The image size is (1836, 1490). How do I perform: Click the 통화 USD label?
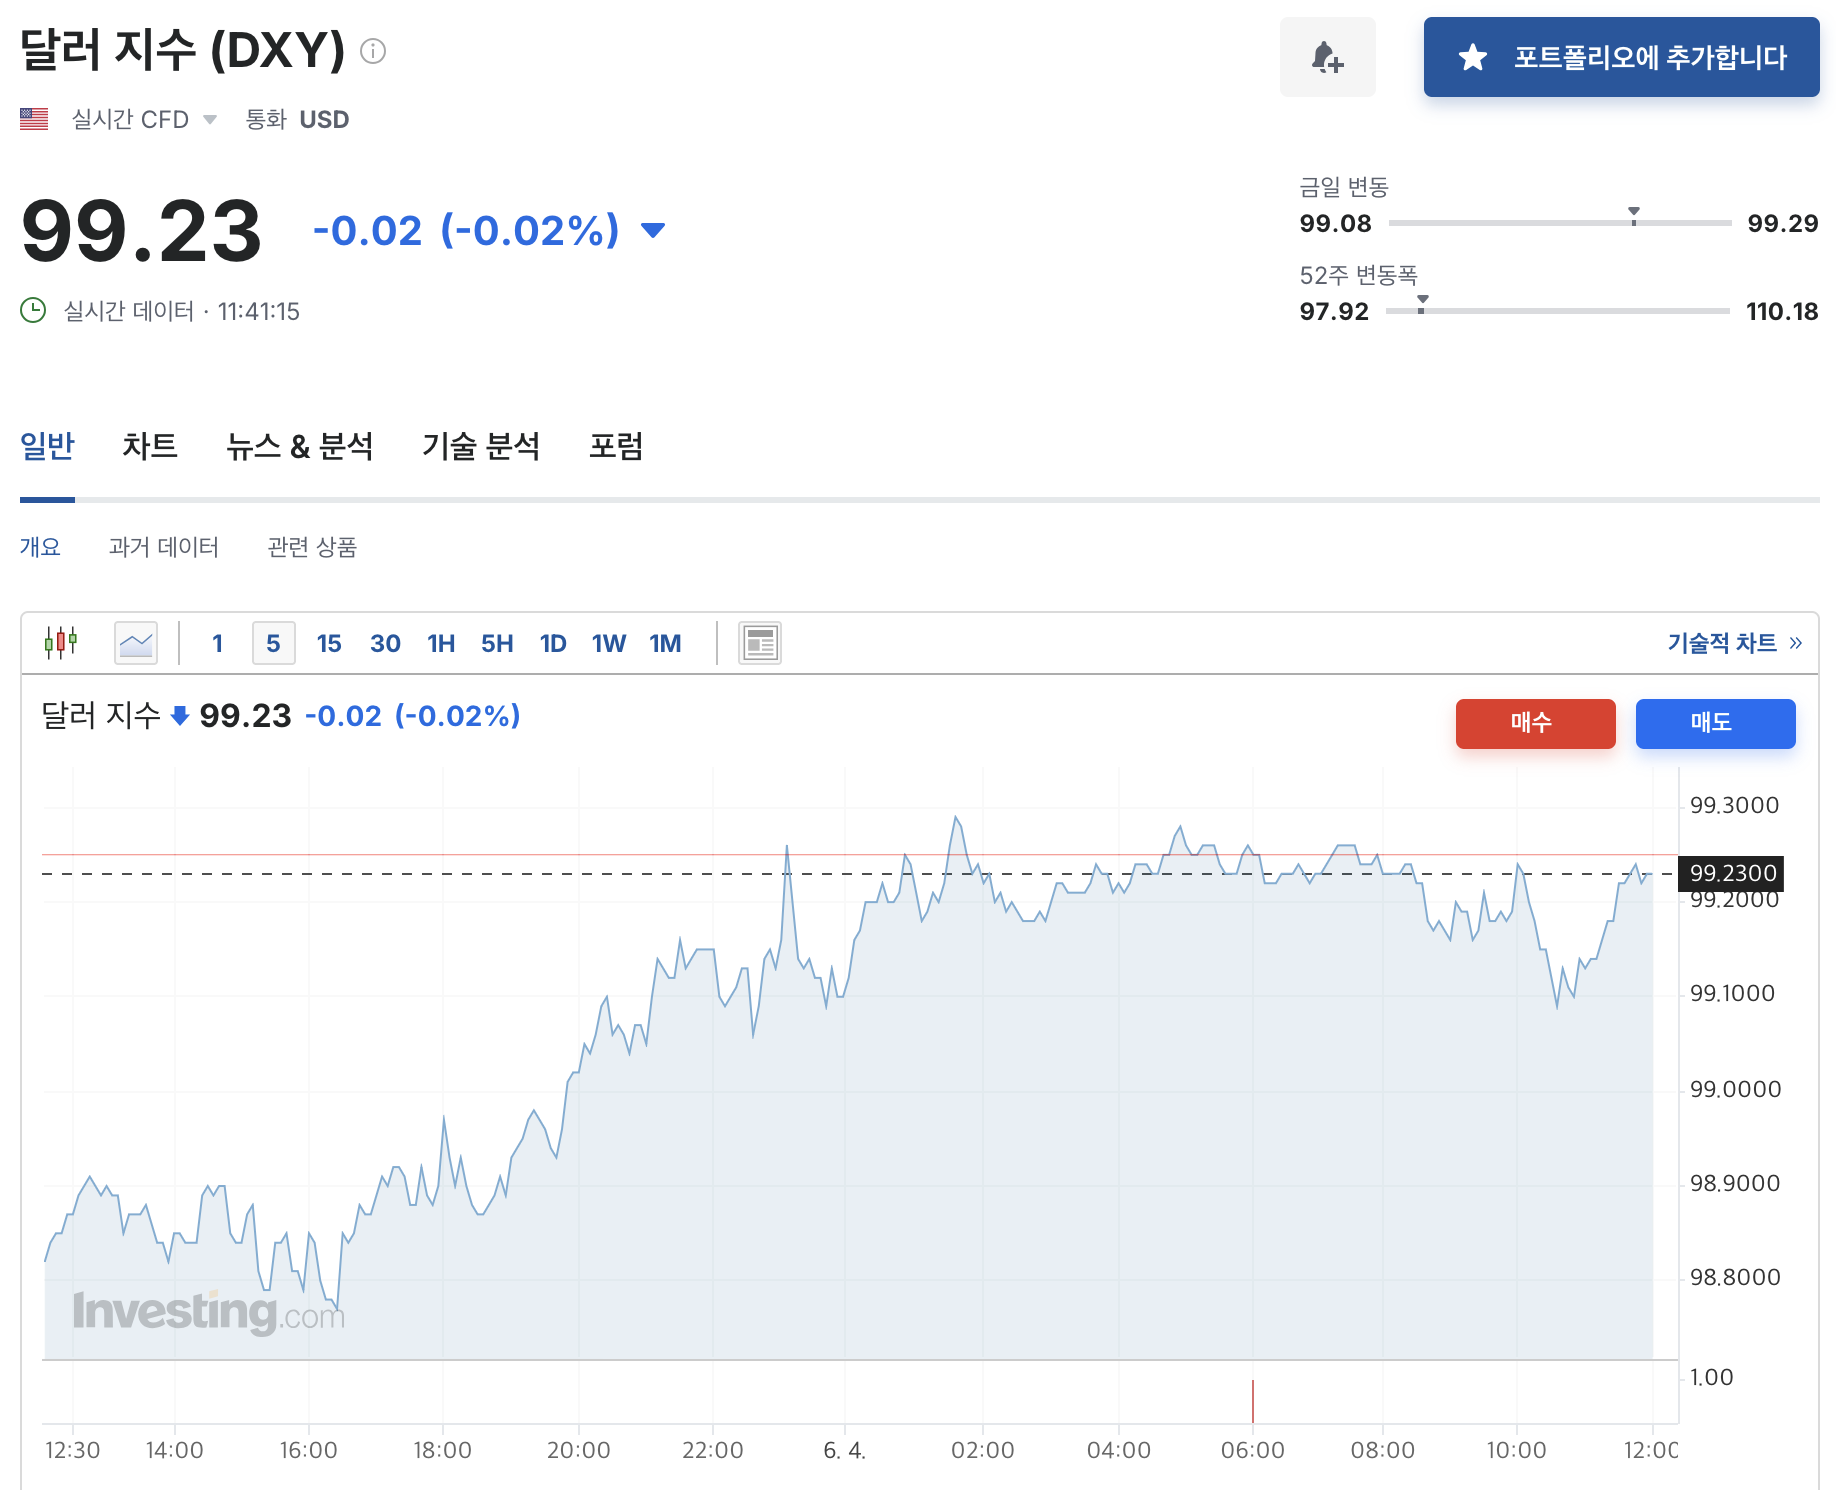coord(297,119)
